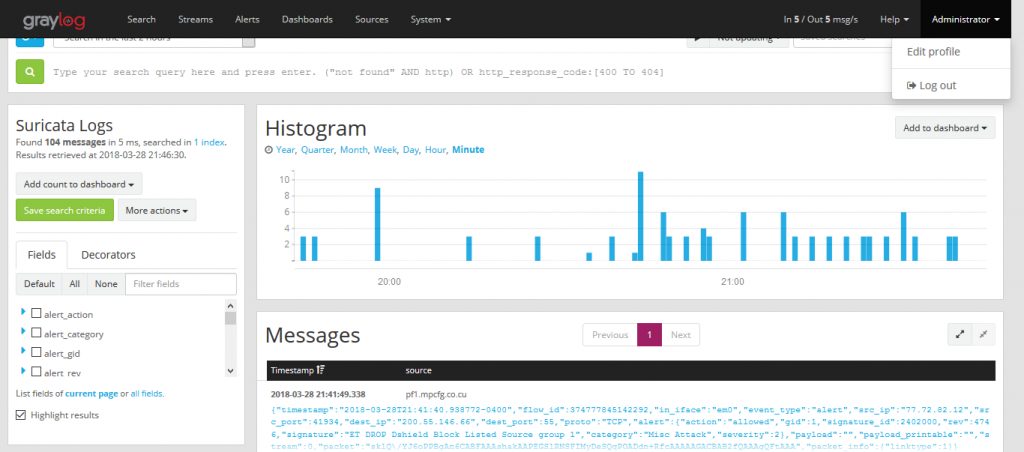Expand the alert_action field arrow
This screenshot has height=452, width=1024.
24,313
